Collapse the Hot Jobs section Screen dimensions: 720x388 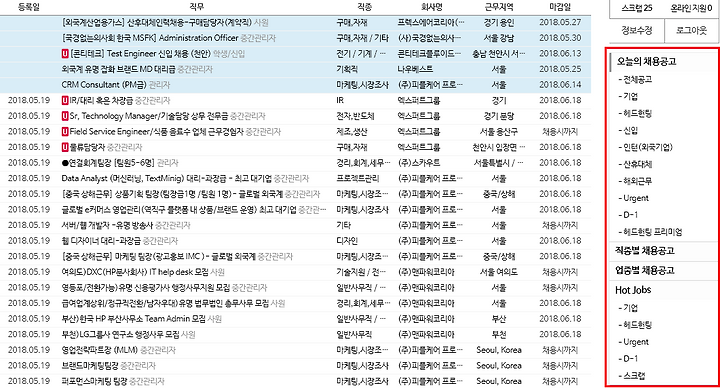[x=633, y=290]
